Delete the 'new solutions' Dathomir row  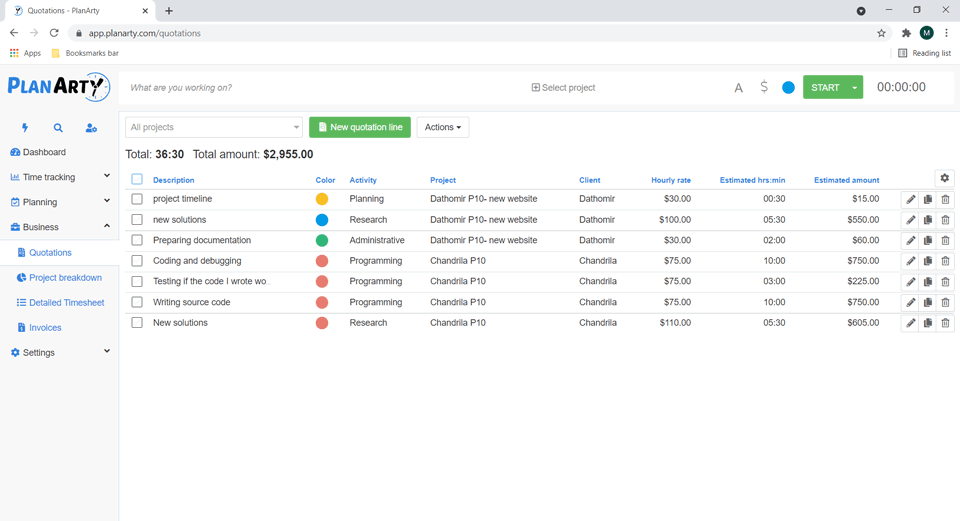tap(945, 220)
